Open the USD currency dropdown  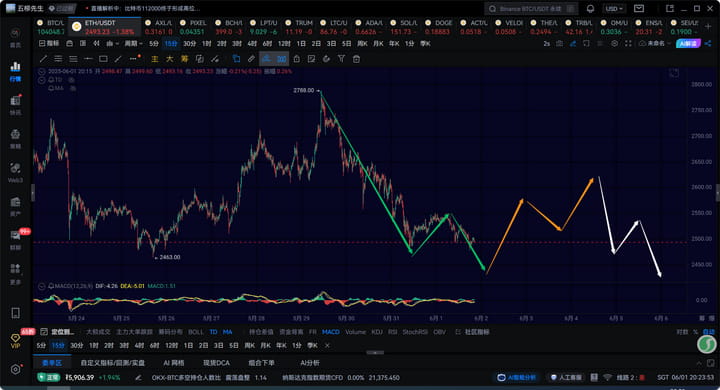click(614, 9)
